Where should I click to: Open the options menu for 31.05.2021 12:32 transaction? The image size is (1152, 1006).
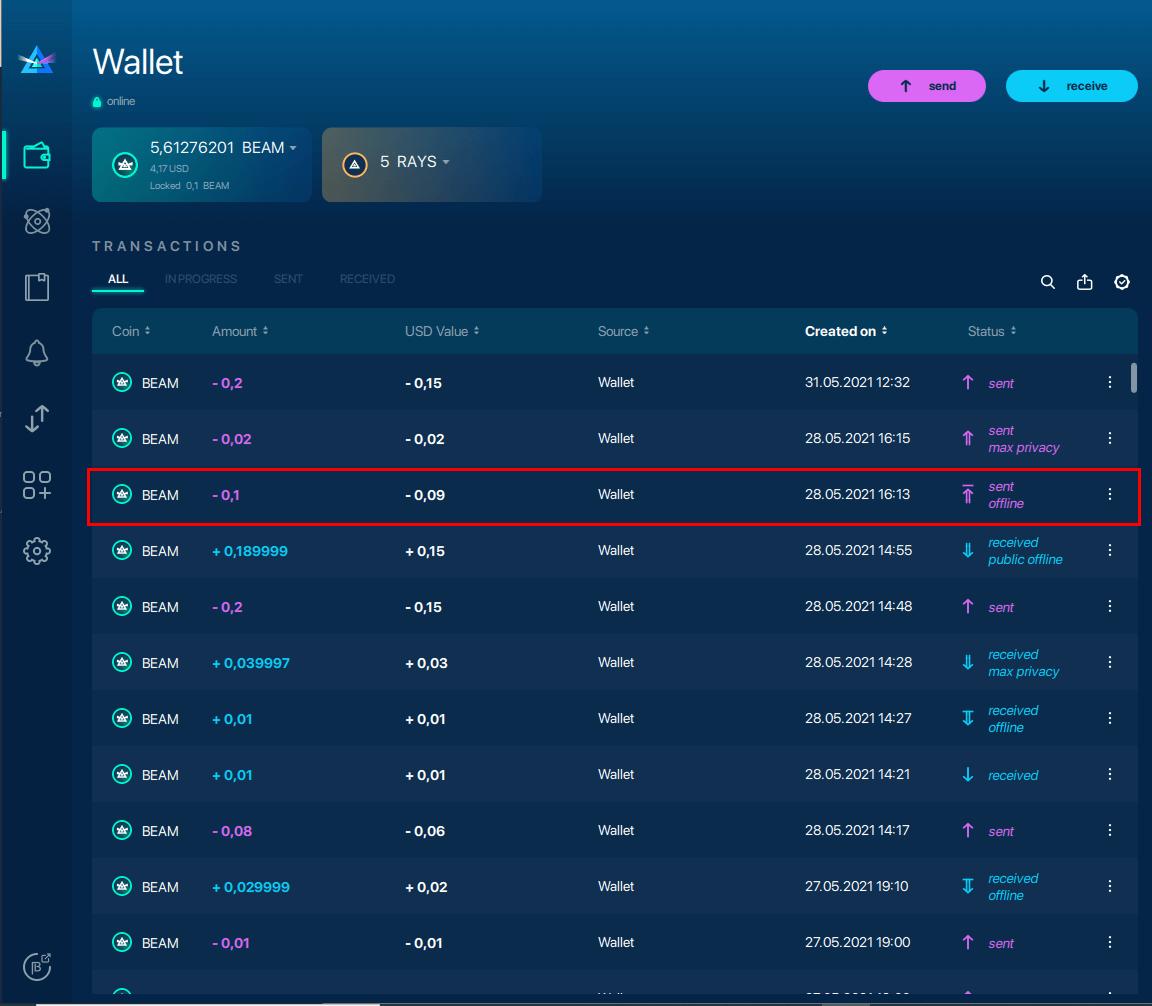1110,382
